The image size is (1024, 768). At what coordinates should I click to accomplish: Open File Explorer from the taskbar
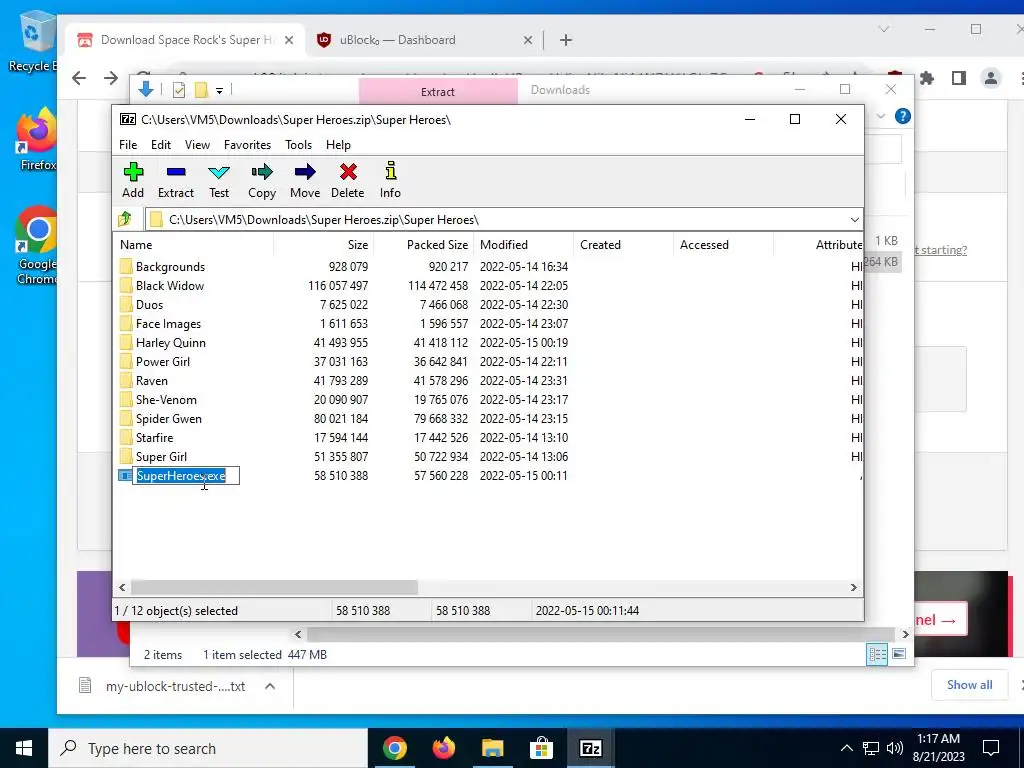pos(492,748)
